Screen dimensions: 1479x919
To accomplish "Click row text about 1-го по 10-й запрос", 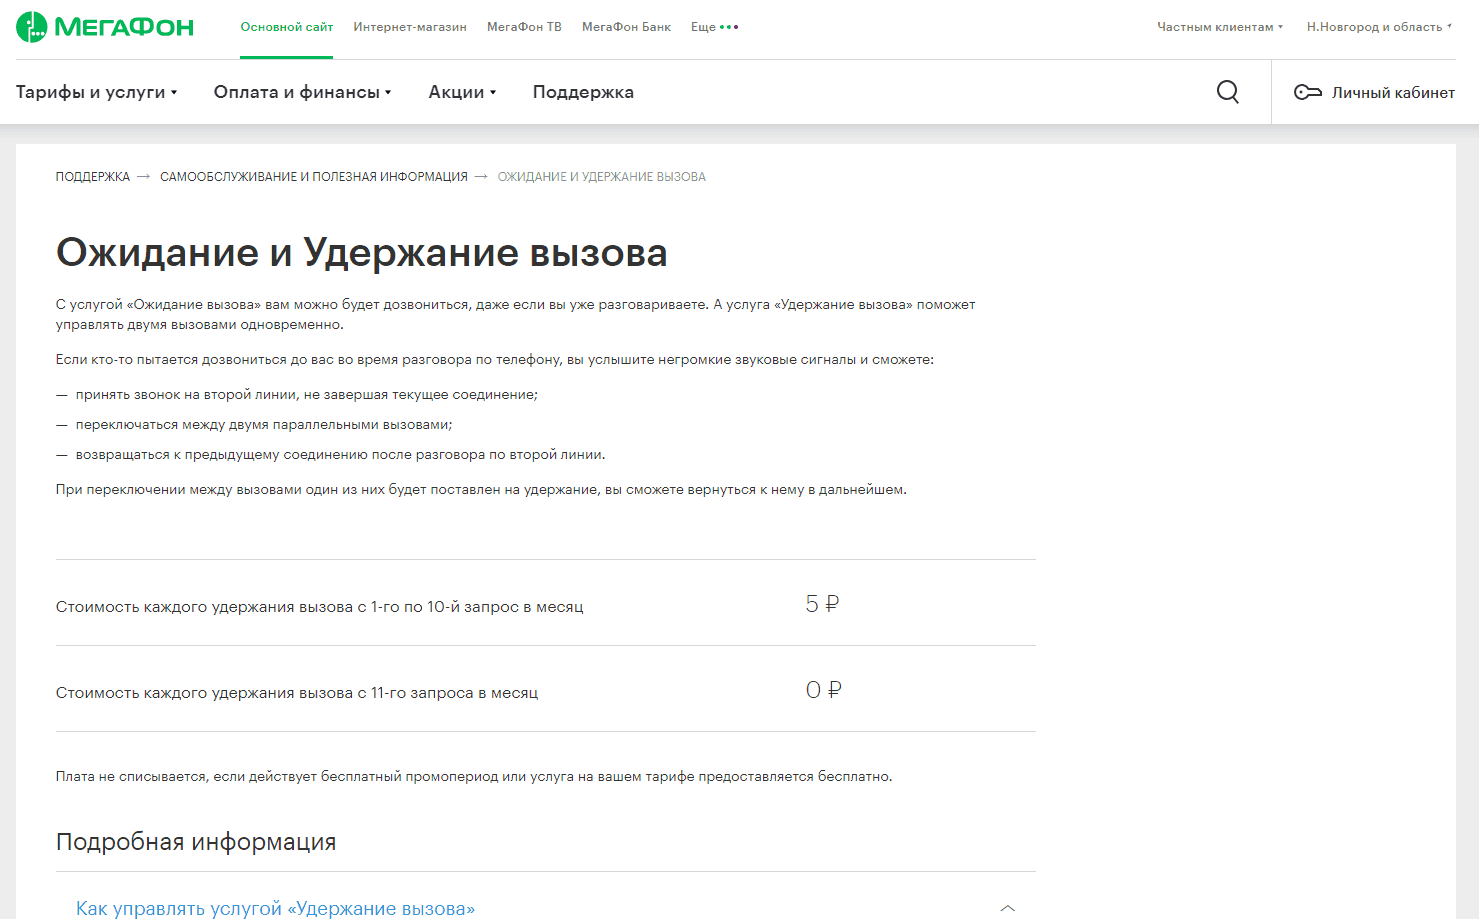I will (320, 607).
